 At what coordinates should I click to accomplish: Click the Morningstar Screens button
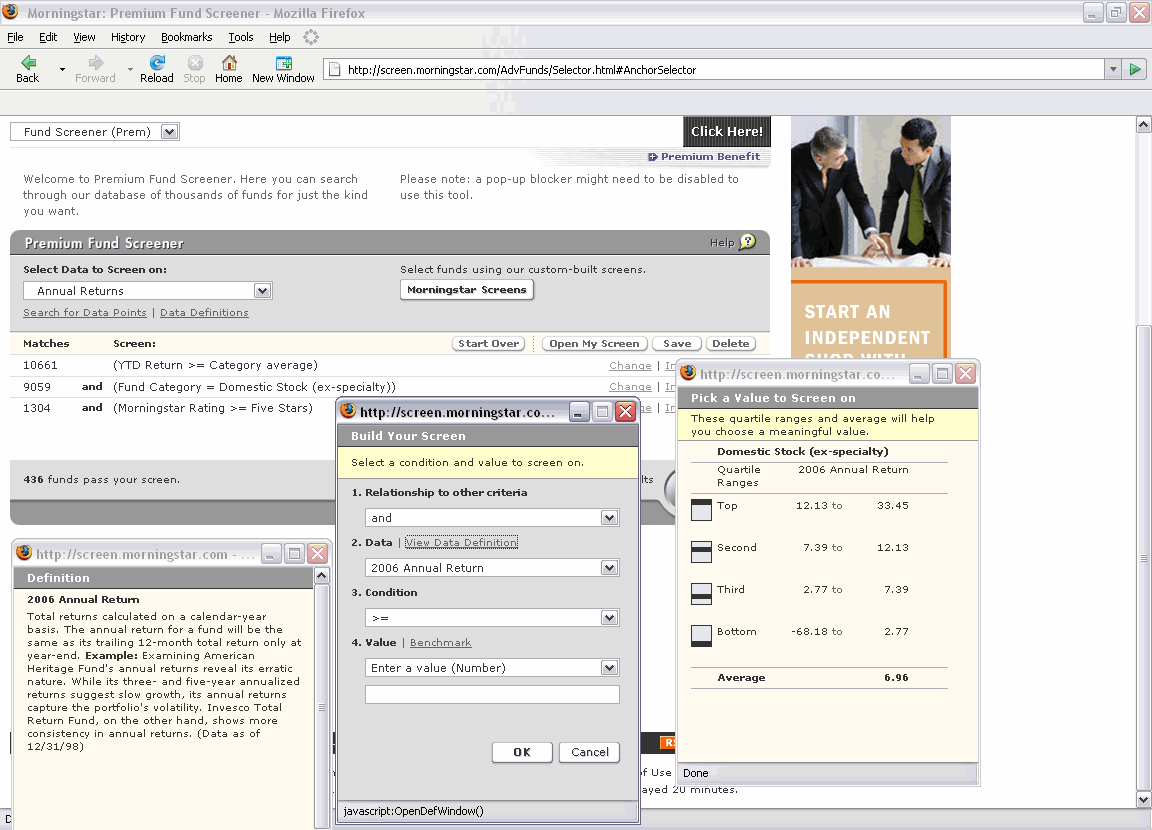(x=466, y=290)
